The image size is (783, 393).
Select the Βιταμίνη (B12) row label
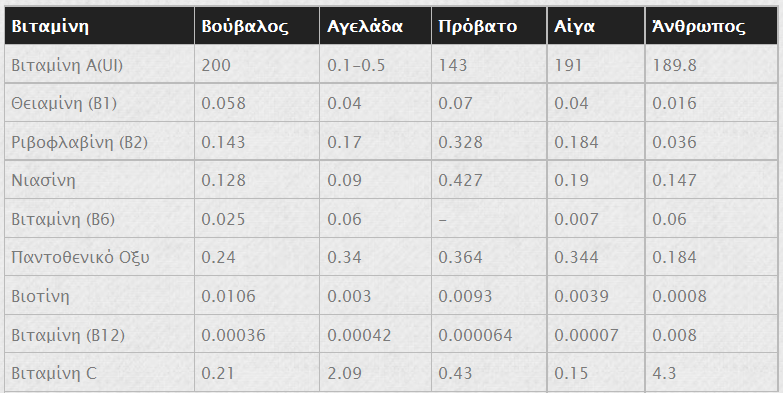pyautogui.click(x=68, y=335)
